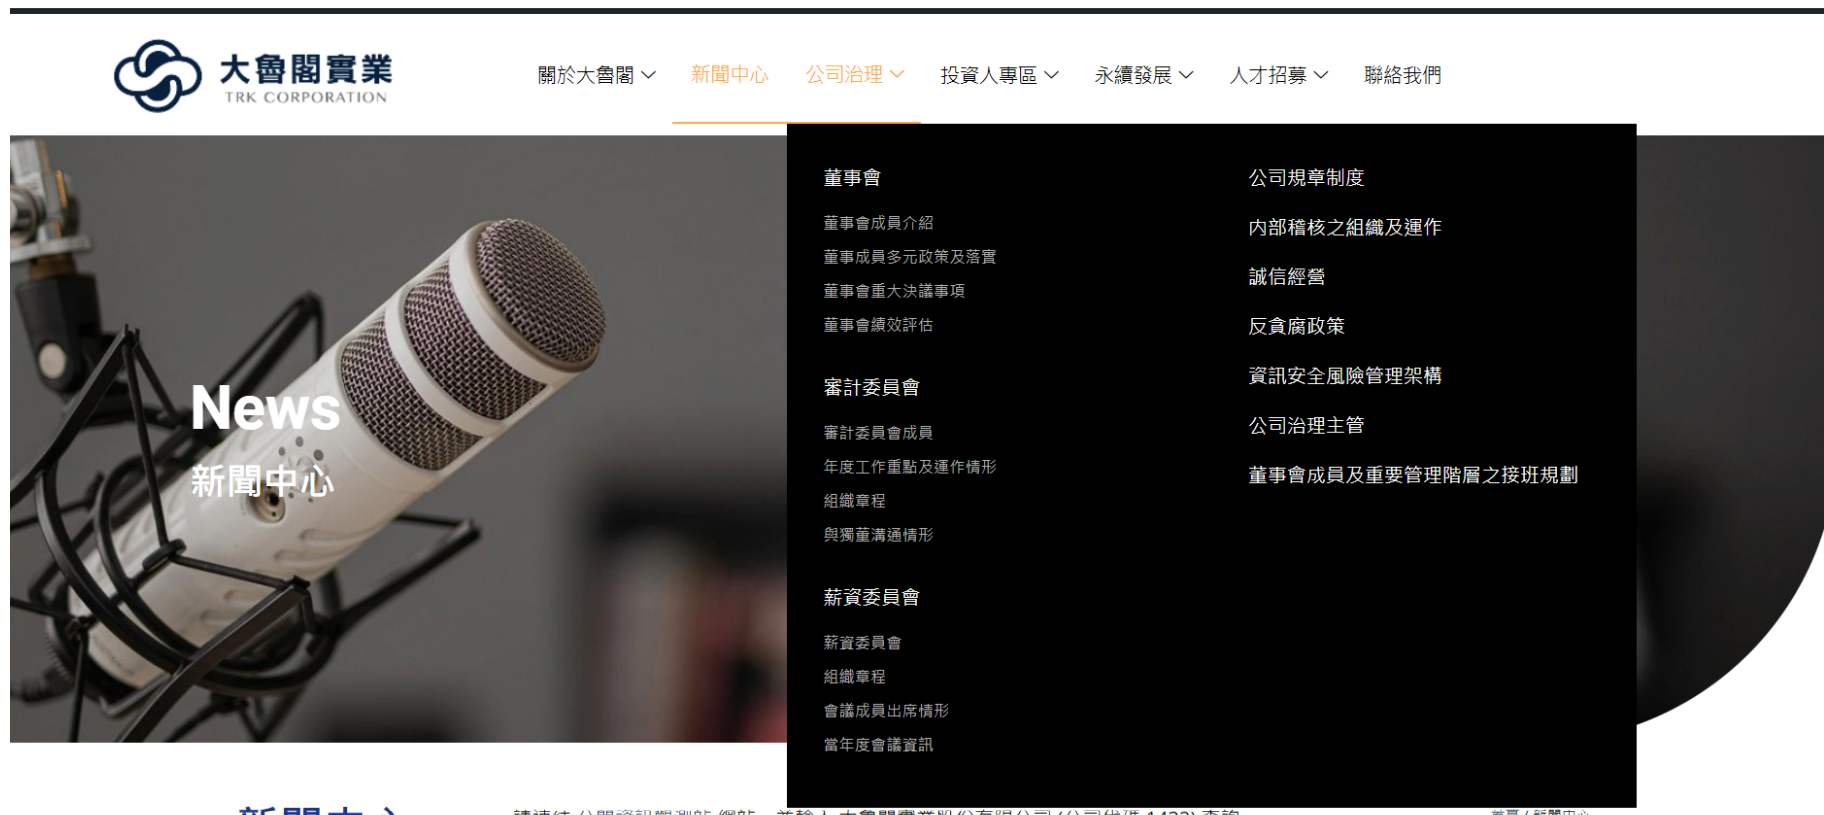1824x815 pixels.
Task: Open 資訊安全風險管理架構 link
Action: point(1345,376)
